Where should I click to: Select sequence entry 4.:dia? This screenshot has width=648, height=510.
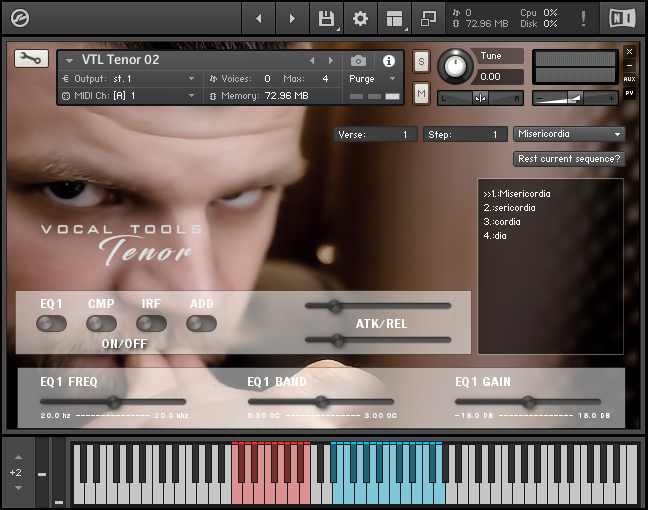click(495, 236)
